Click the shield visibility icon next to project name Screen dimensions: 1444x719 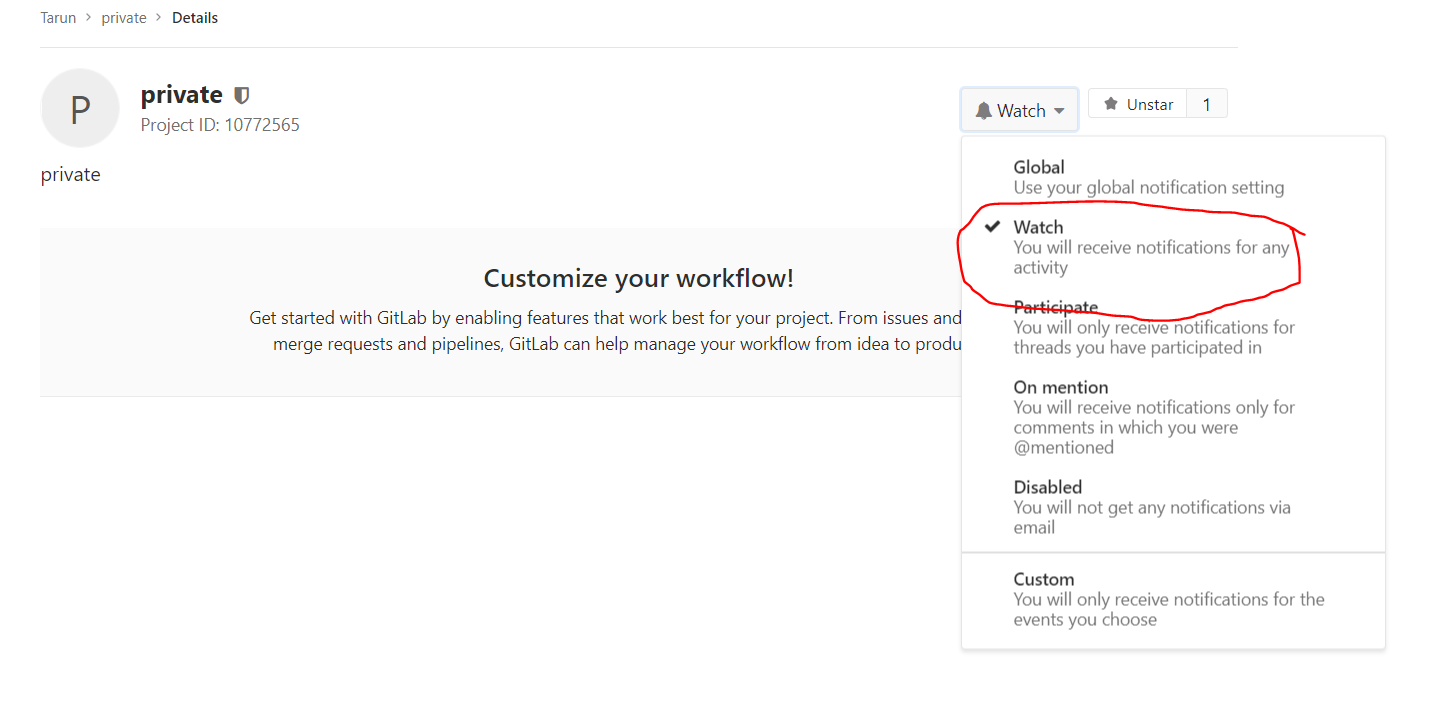[241, 96]
